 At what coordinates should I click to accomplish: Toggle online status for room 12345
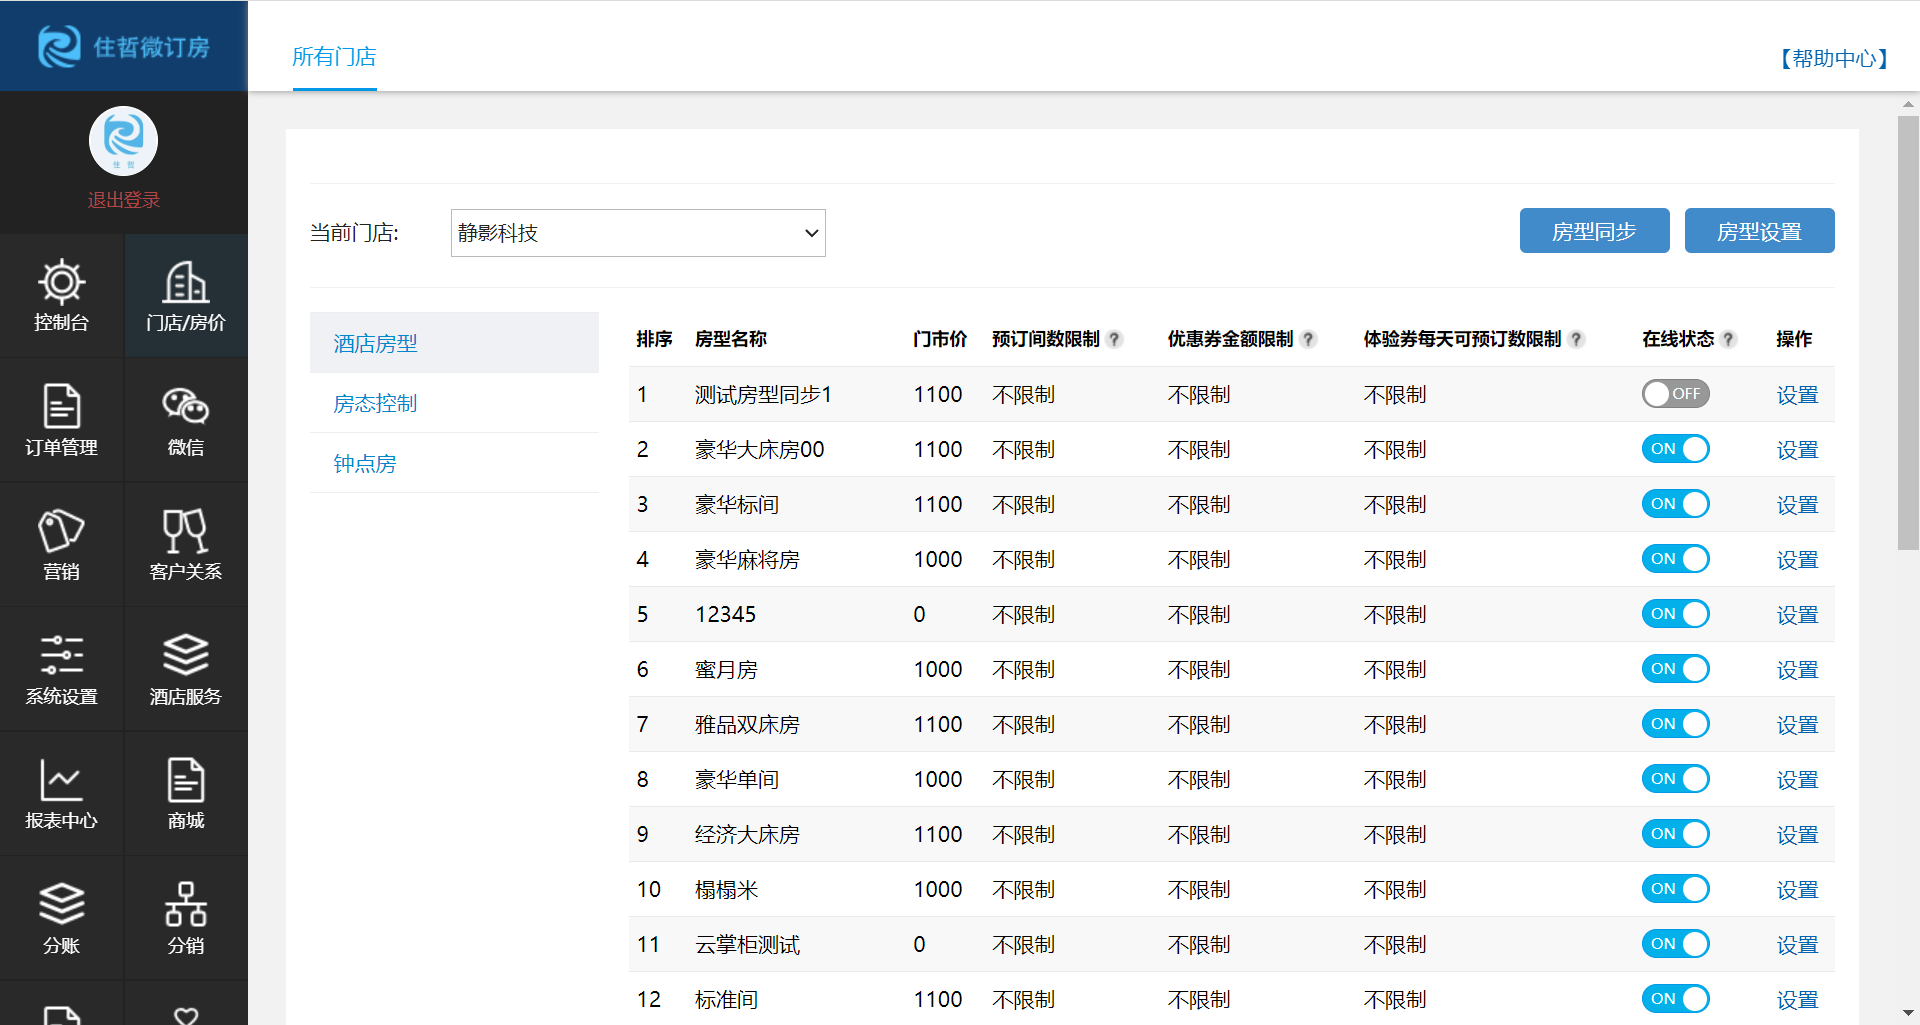point(1676,614)
